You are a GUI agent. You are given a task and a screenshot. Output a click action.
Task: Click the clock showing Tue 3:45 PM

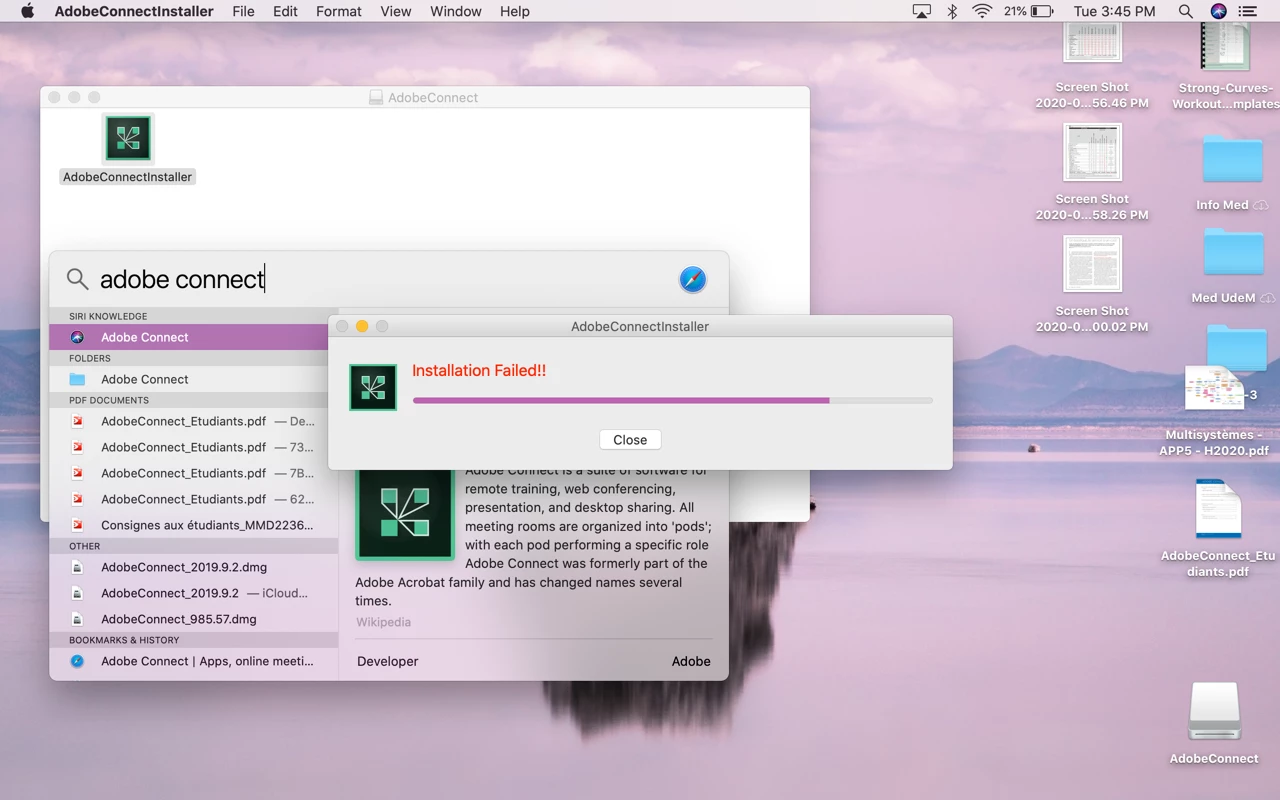[1114, 11]
